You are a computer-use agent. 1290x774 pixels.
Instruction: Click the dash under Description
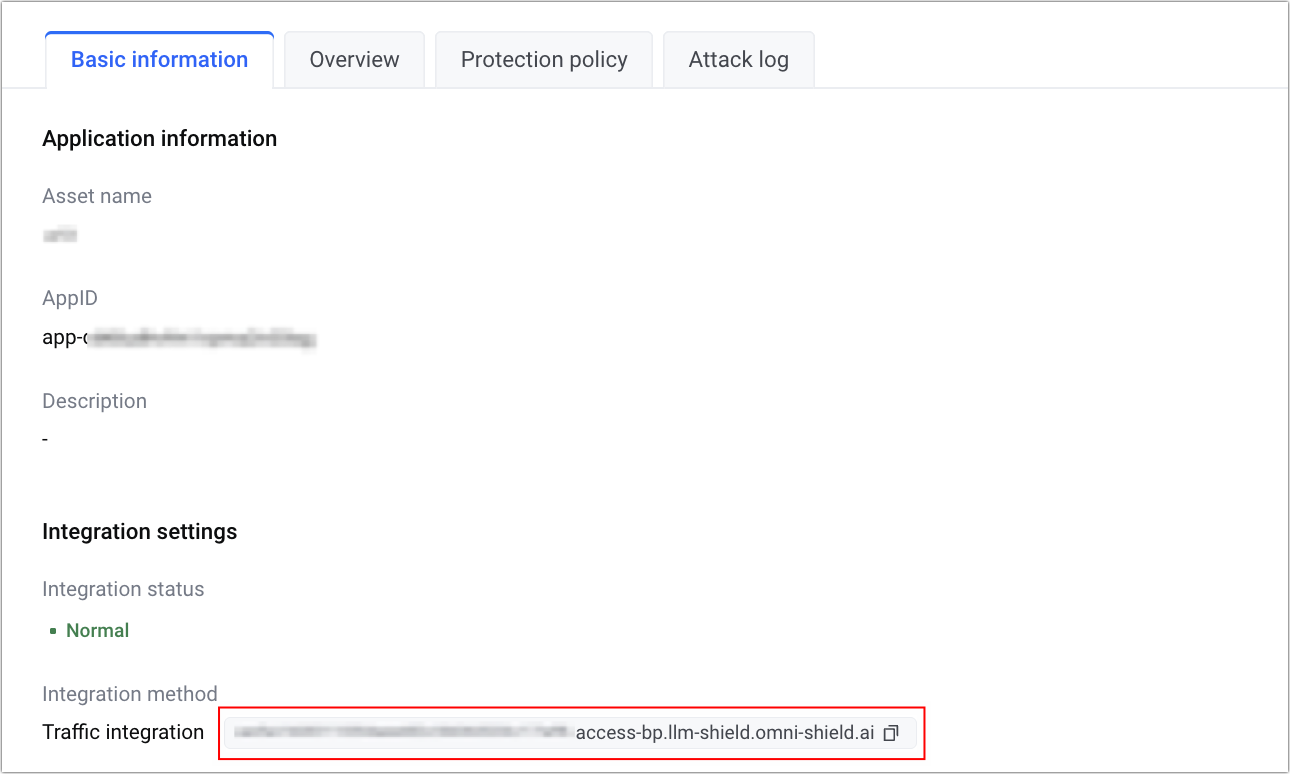tap(46, 439)
